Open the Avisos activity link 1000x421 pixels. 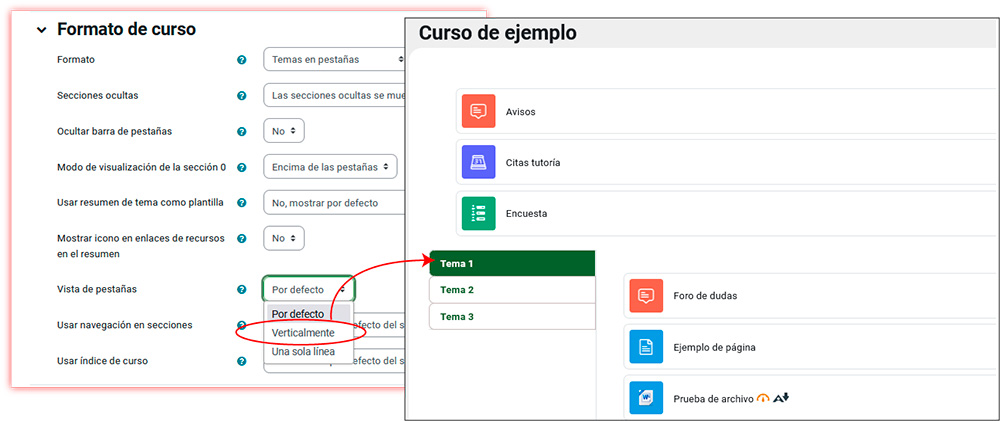pyautogui.click(x=520, y=112)
